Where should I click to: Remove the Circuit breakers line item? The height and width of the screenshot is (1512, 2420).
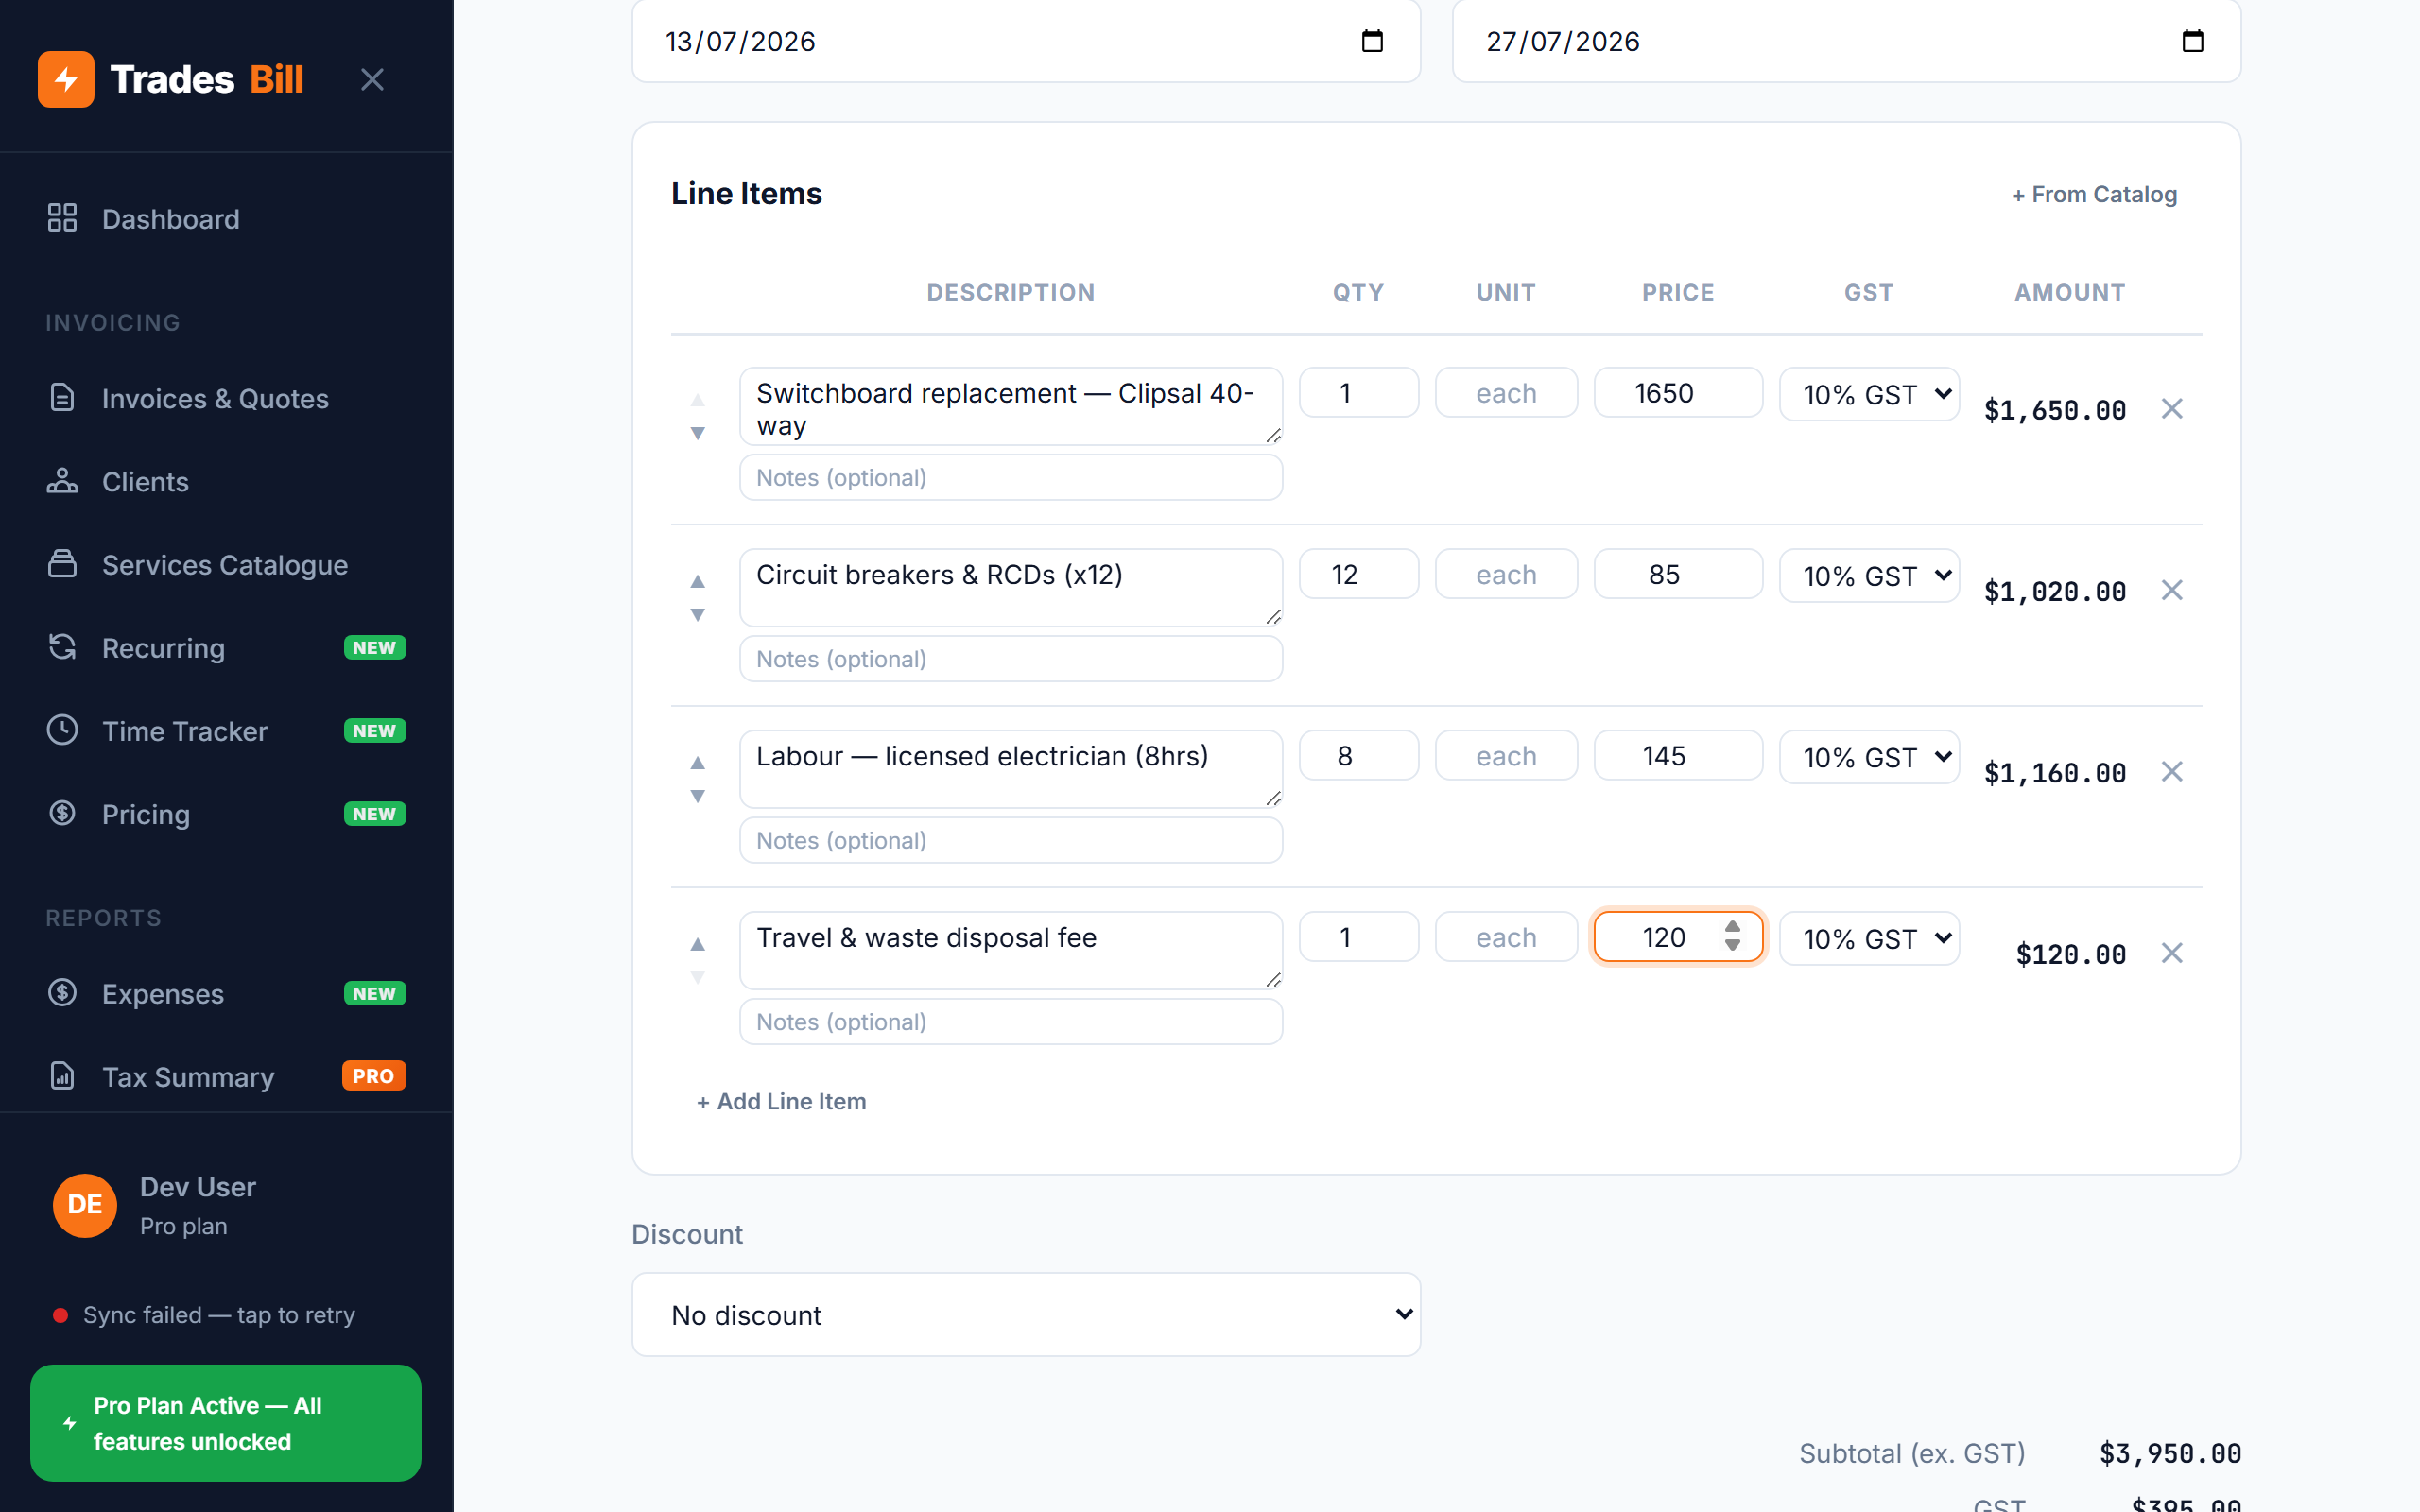[2172, 590]
